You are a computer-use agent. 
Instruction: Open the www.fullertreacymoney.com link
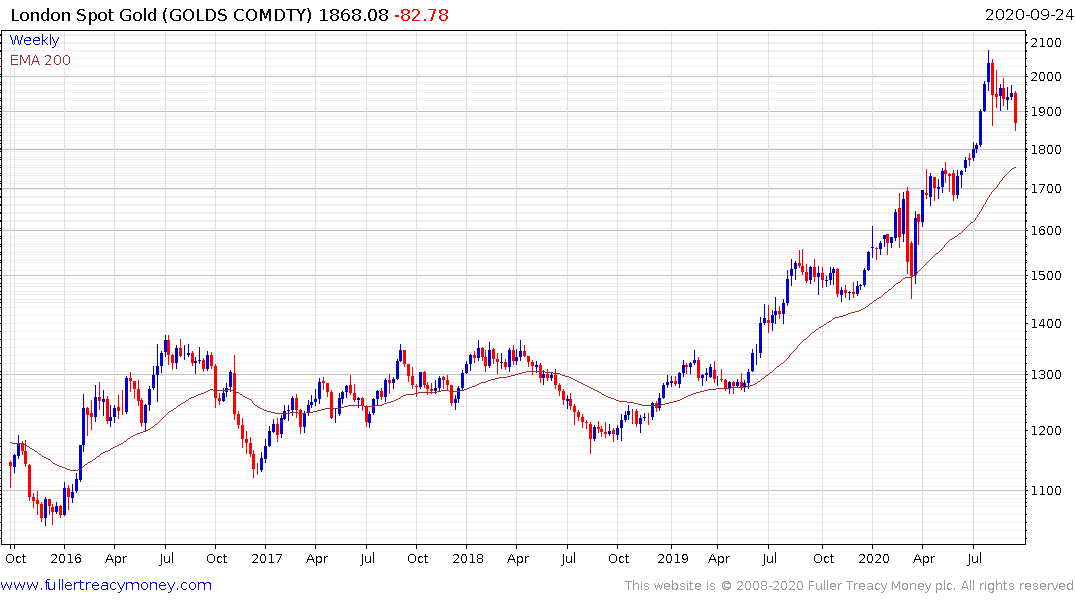pos(106,586)
